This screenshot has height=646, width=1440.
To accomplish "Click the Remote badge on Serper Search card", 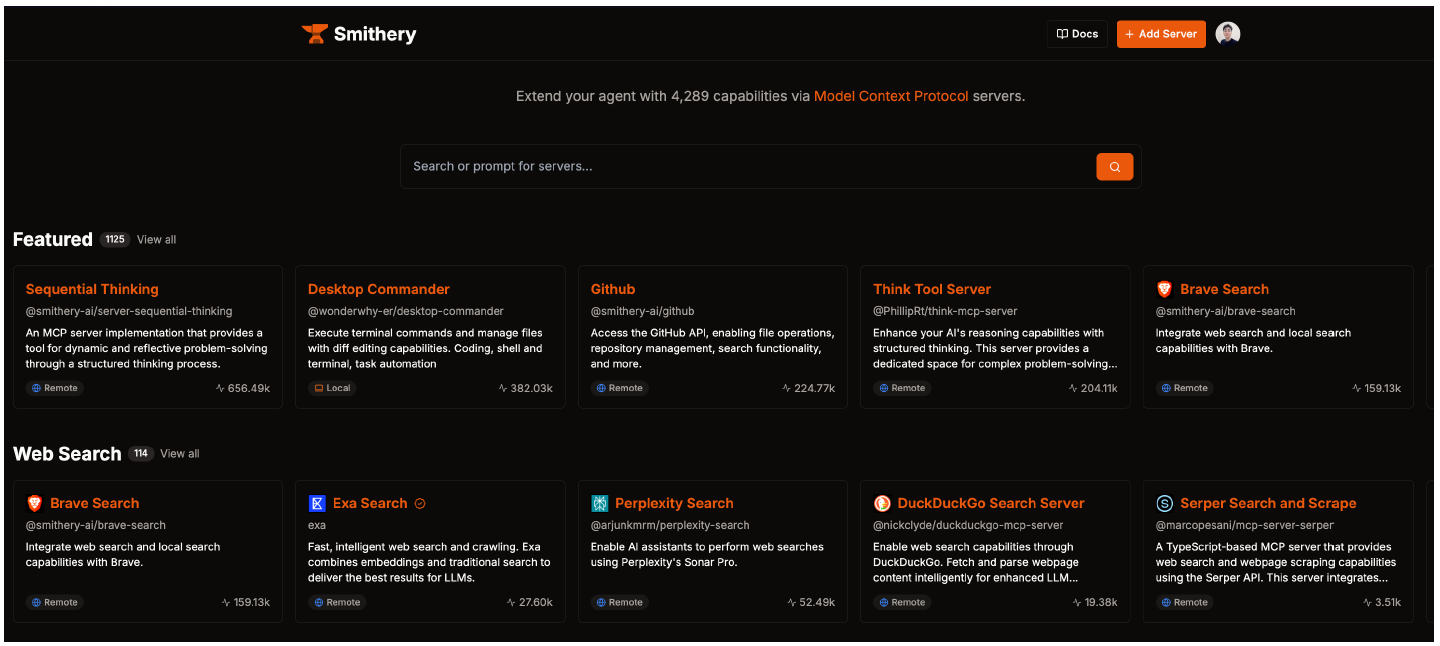I will point(1184,602).
